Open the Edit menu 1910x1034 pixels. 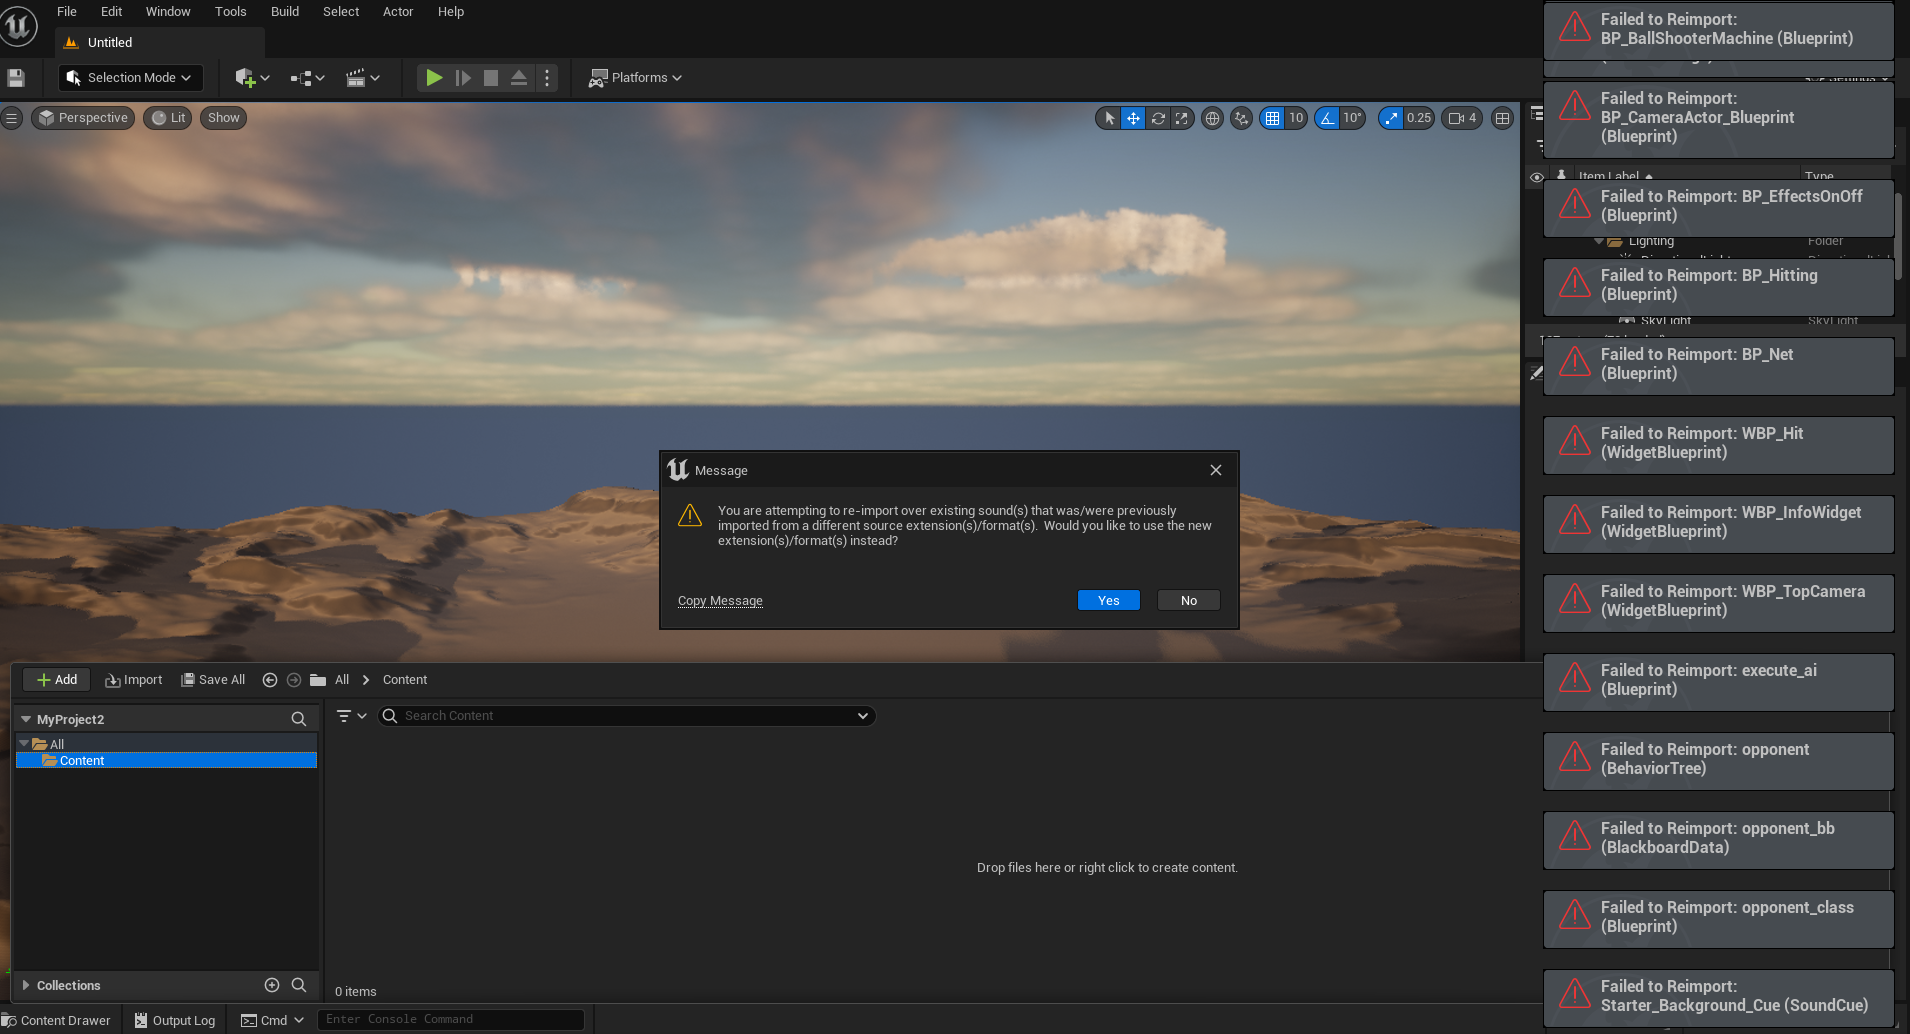point(112,12)
